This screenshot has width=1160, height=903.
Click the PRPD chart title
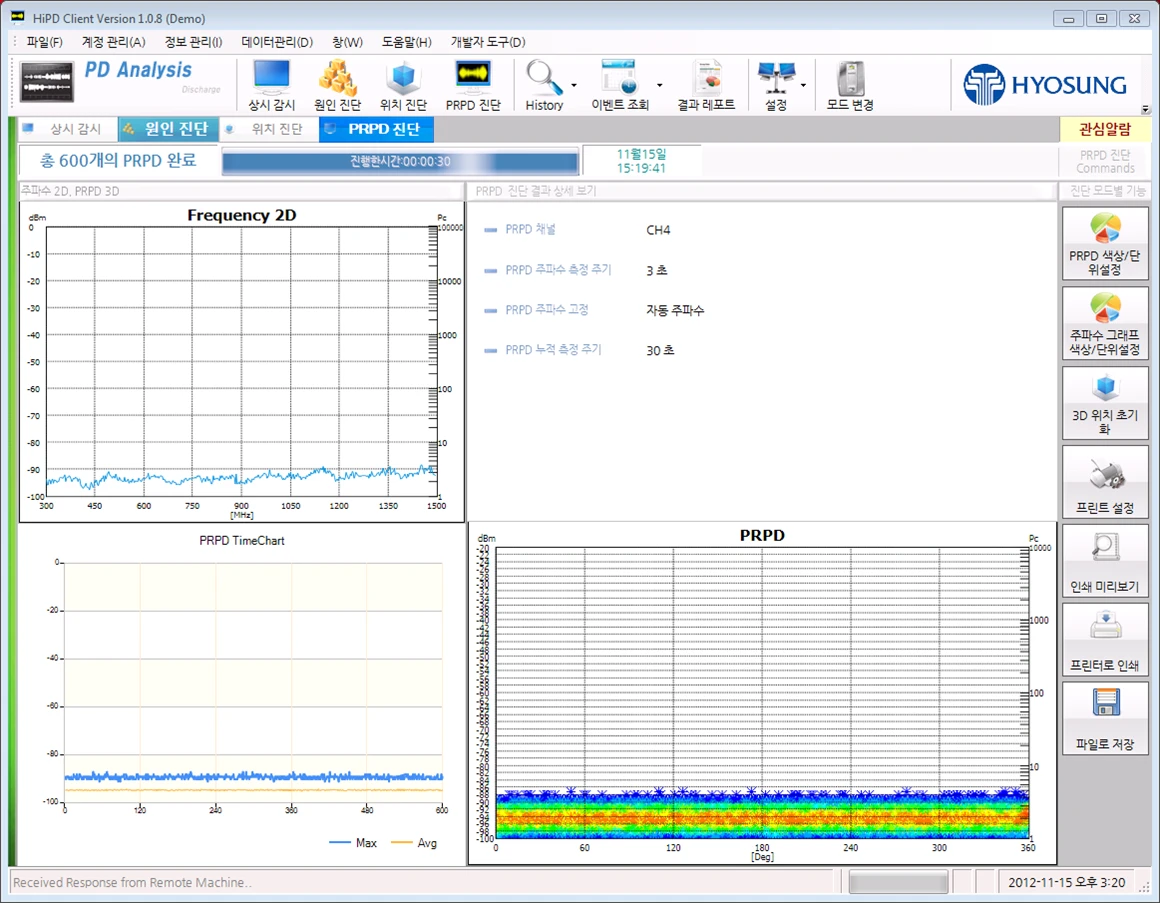762,535
